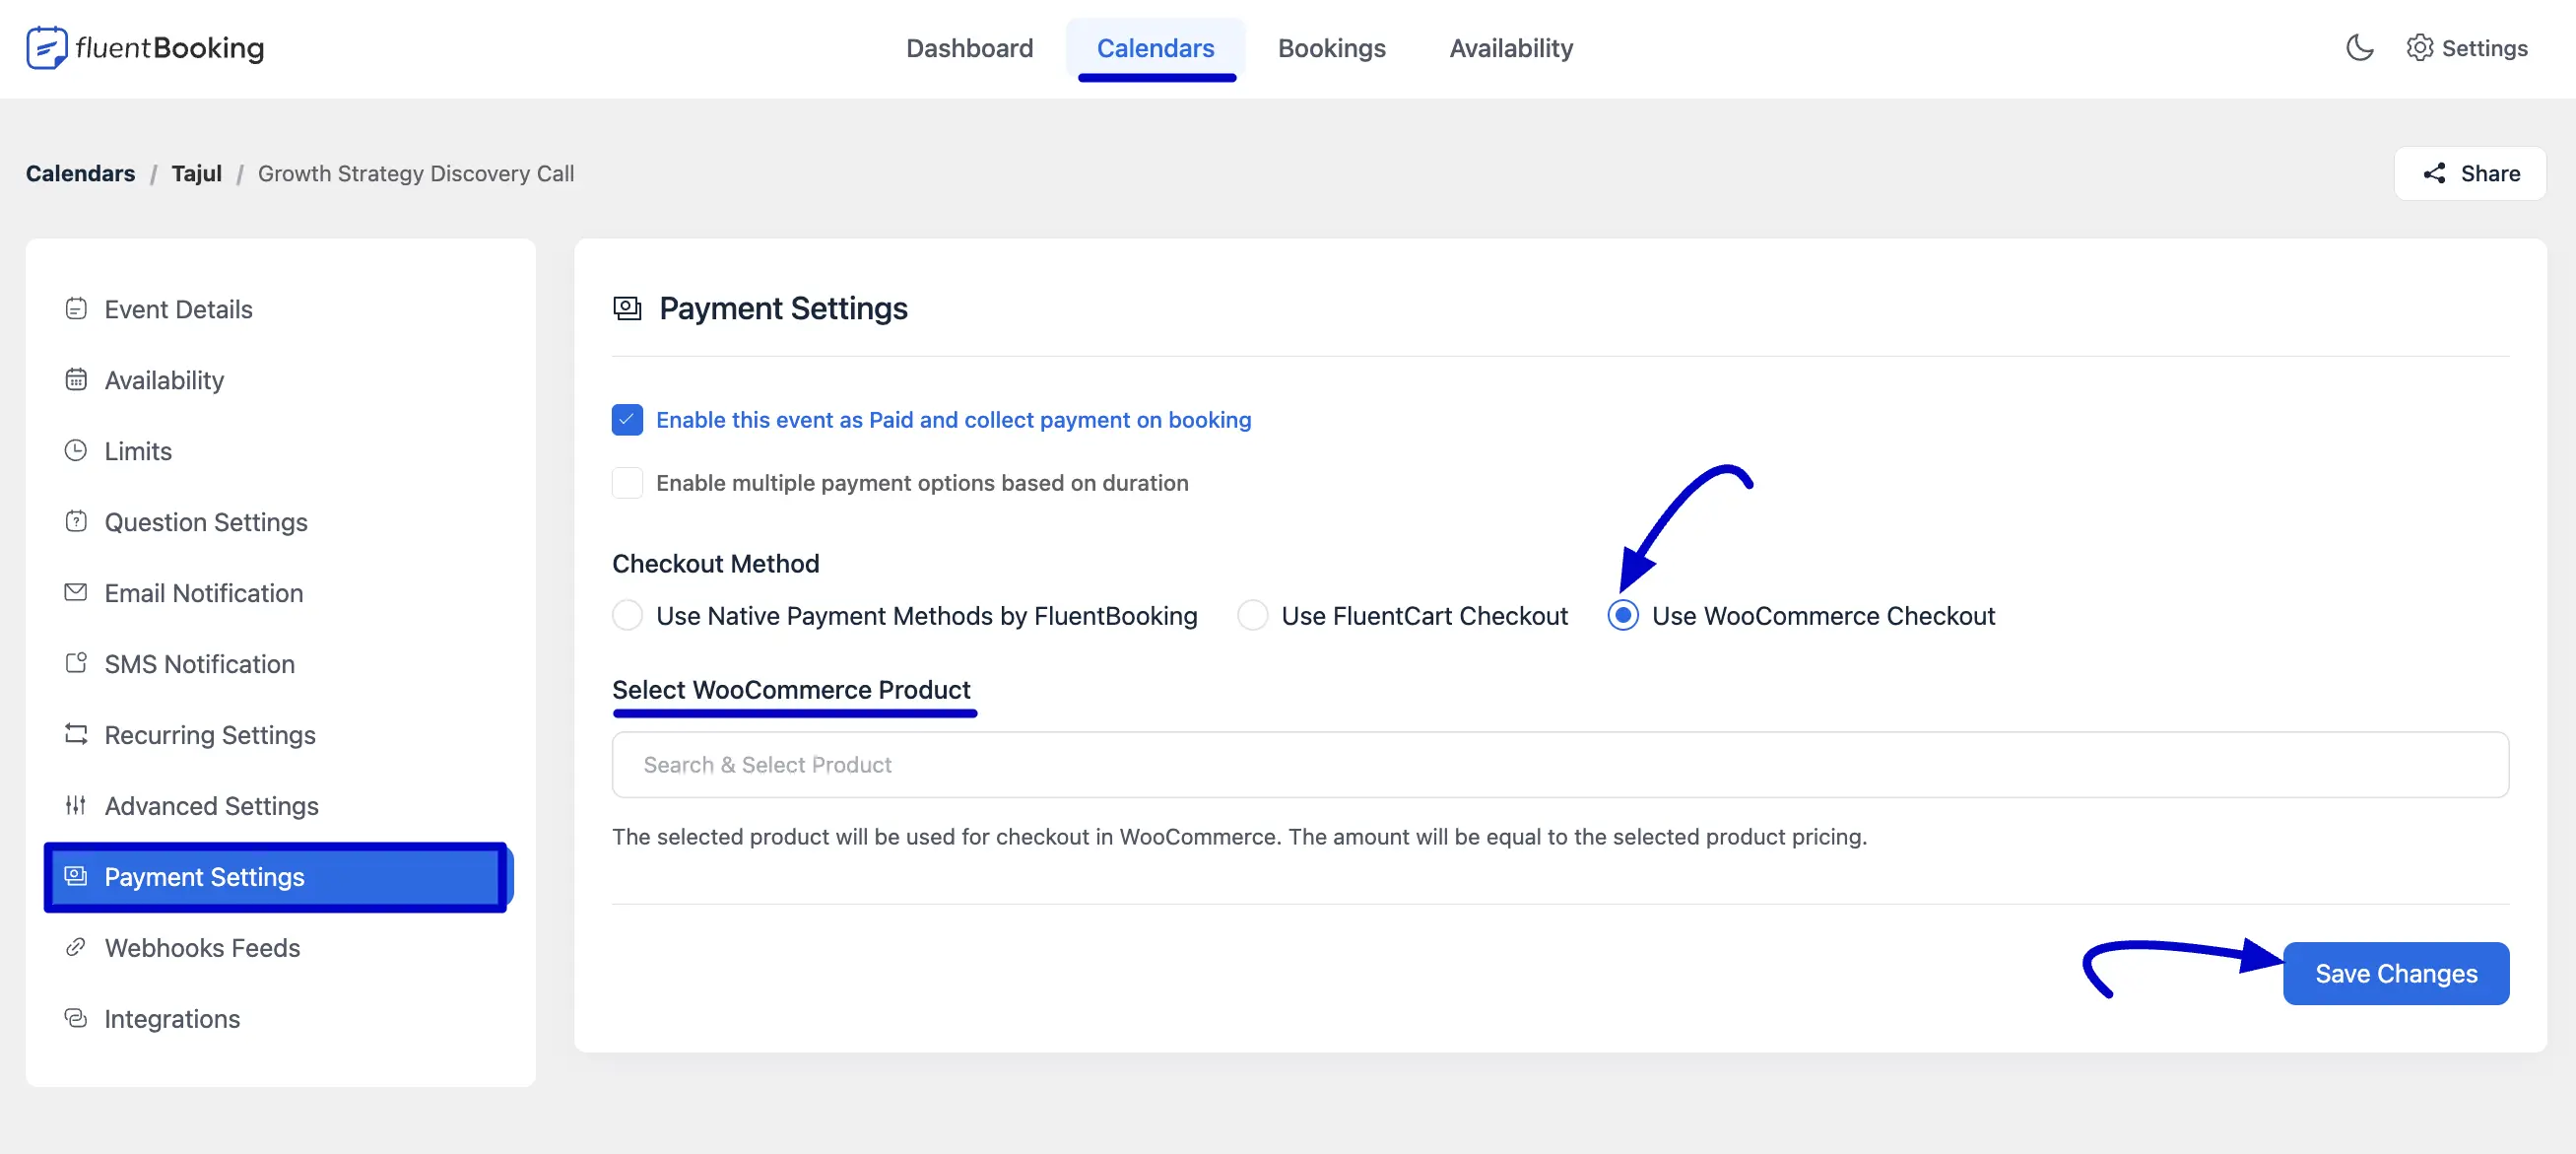The image size is (2576, 1154).
Task: Click the Limits clock icon
Action: (x=76, y=451)
